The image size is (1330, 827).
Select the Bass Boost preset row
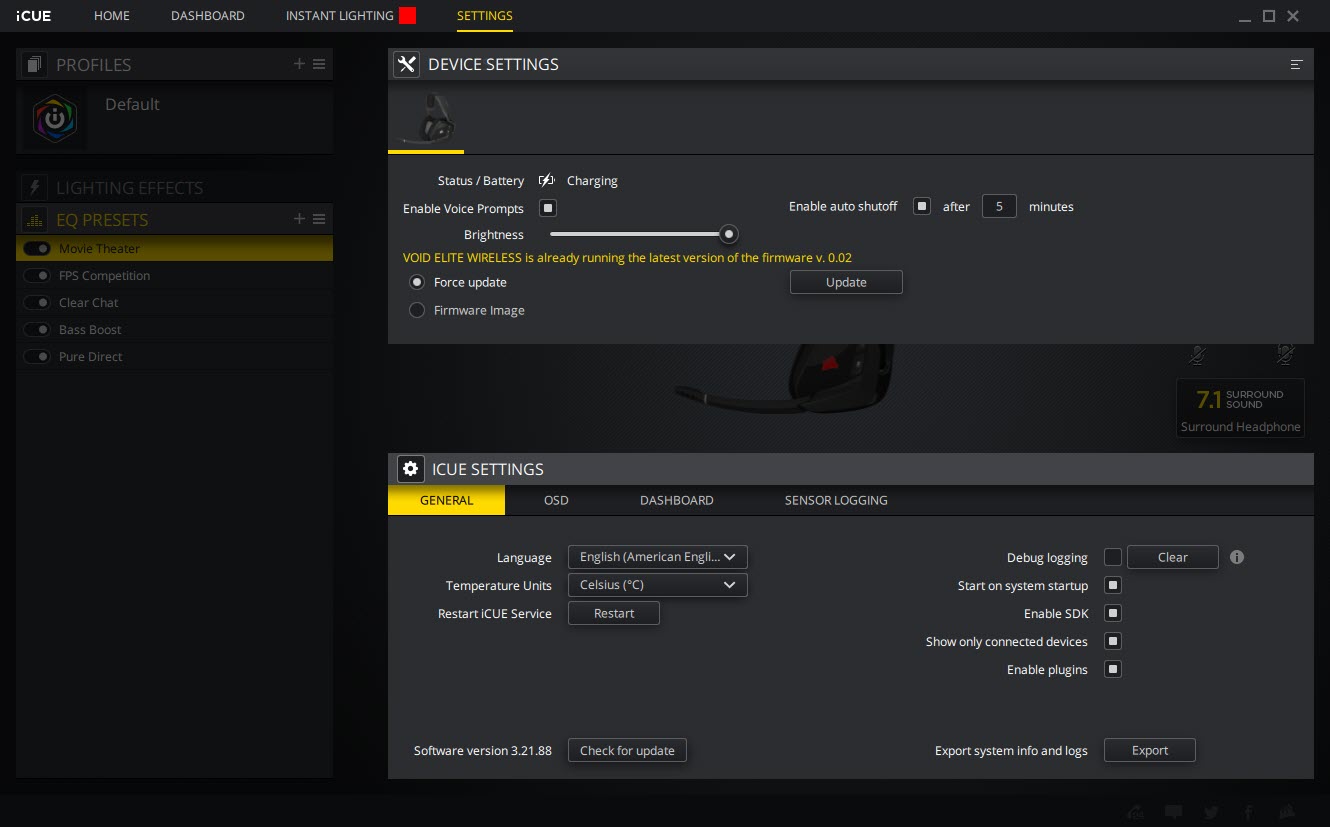[x=175, y=329]
